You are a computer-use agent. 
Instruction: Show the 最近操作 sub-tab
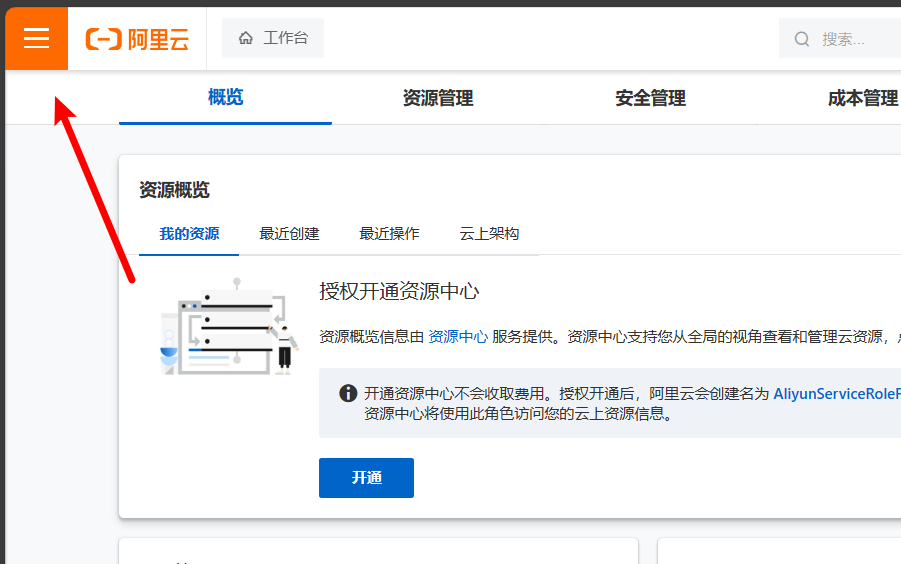389,233
